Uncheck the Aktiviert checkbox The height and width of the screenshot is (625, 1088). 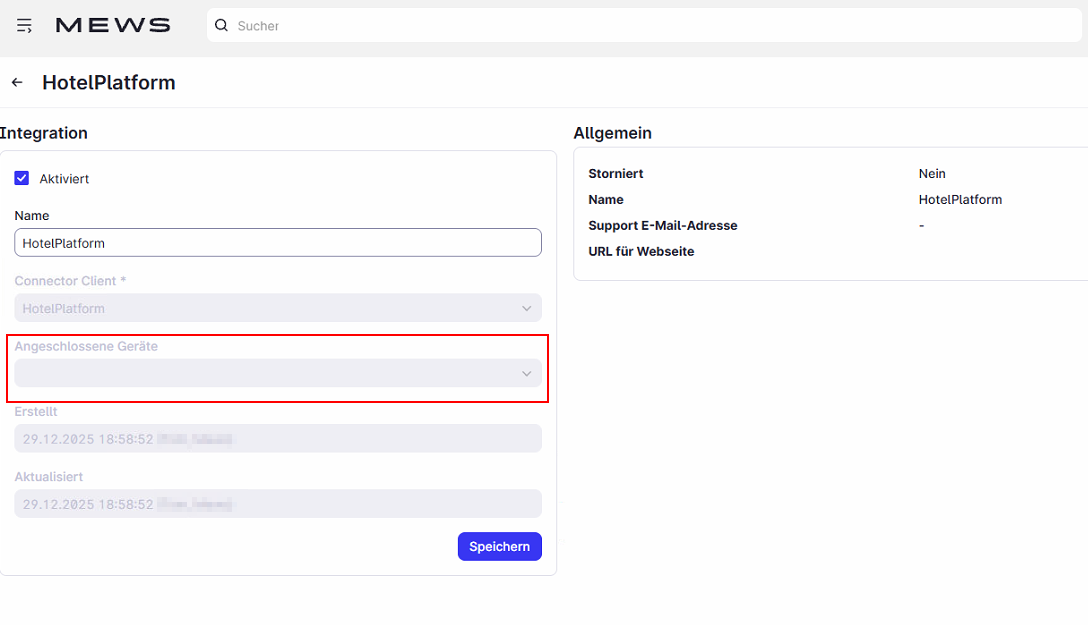pyautogui.click(x=22, y=178)
